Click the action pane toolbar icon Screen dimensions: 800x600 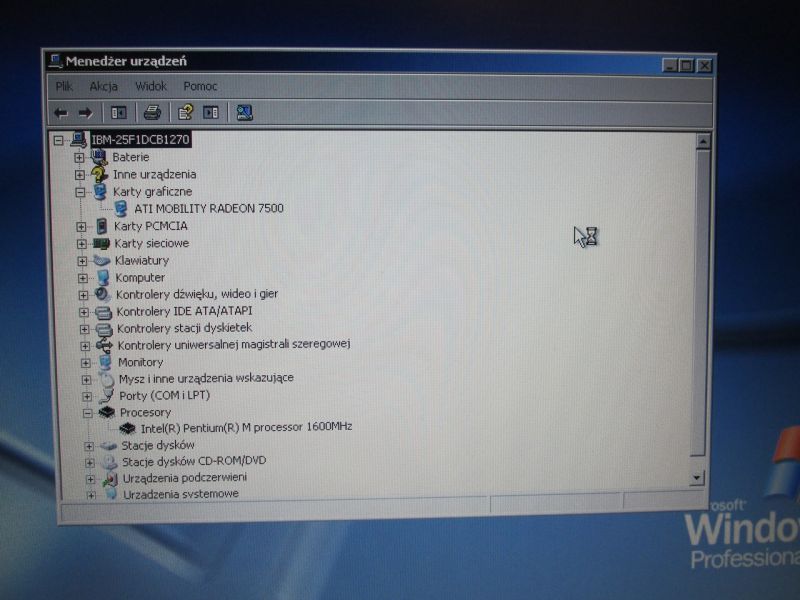(211, 113)
